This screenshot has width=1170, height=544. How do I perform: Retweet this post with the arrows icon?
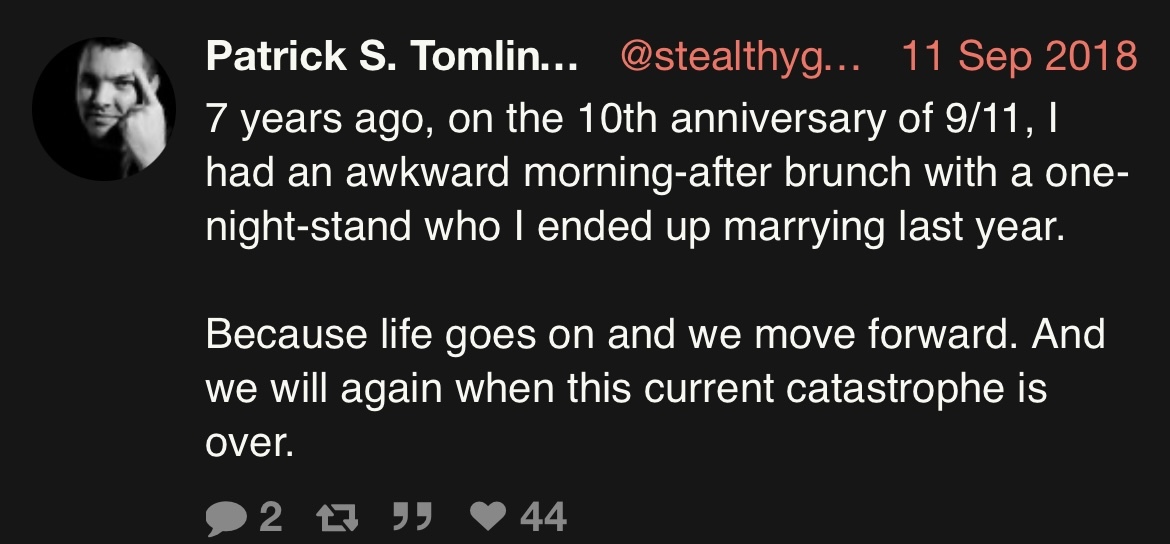337,517
